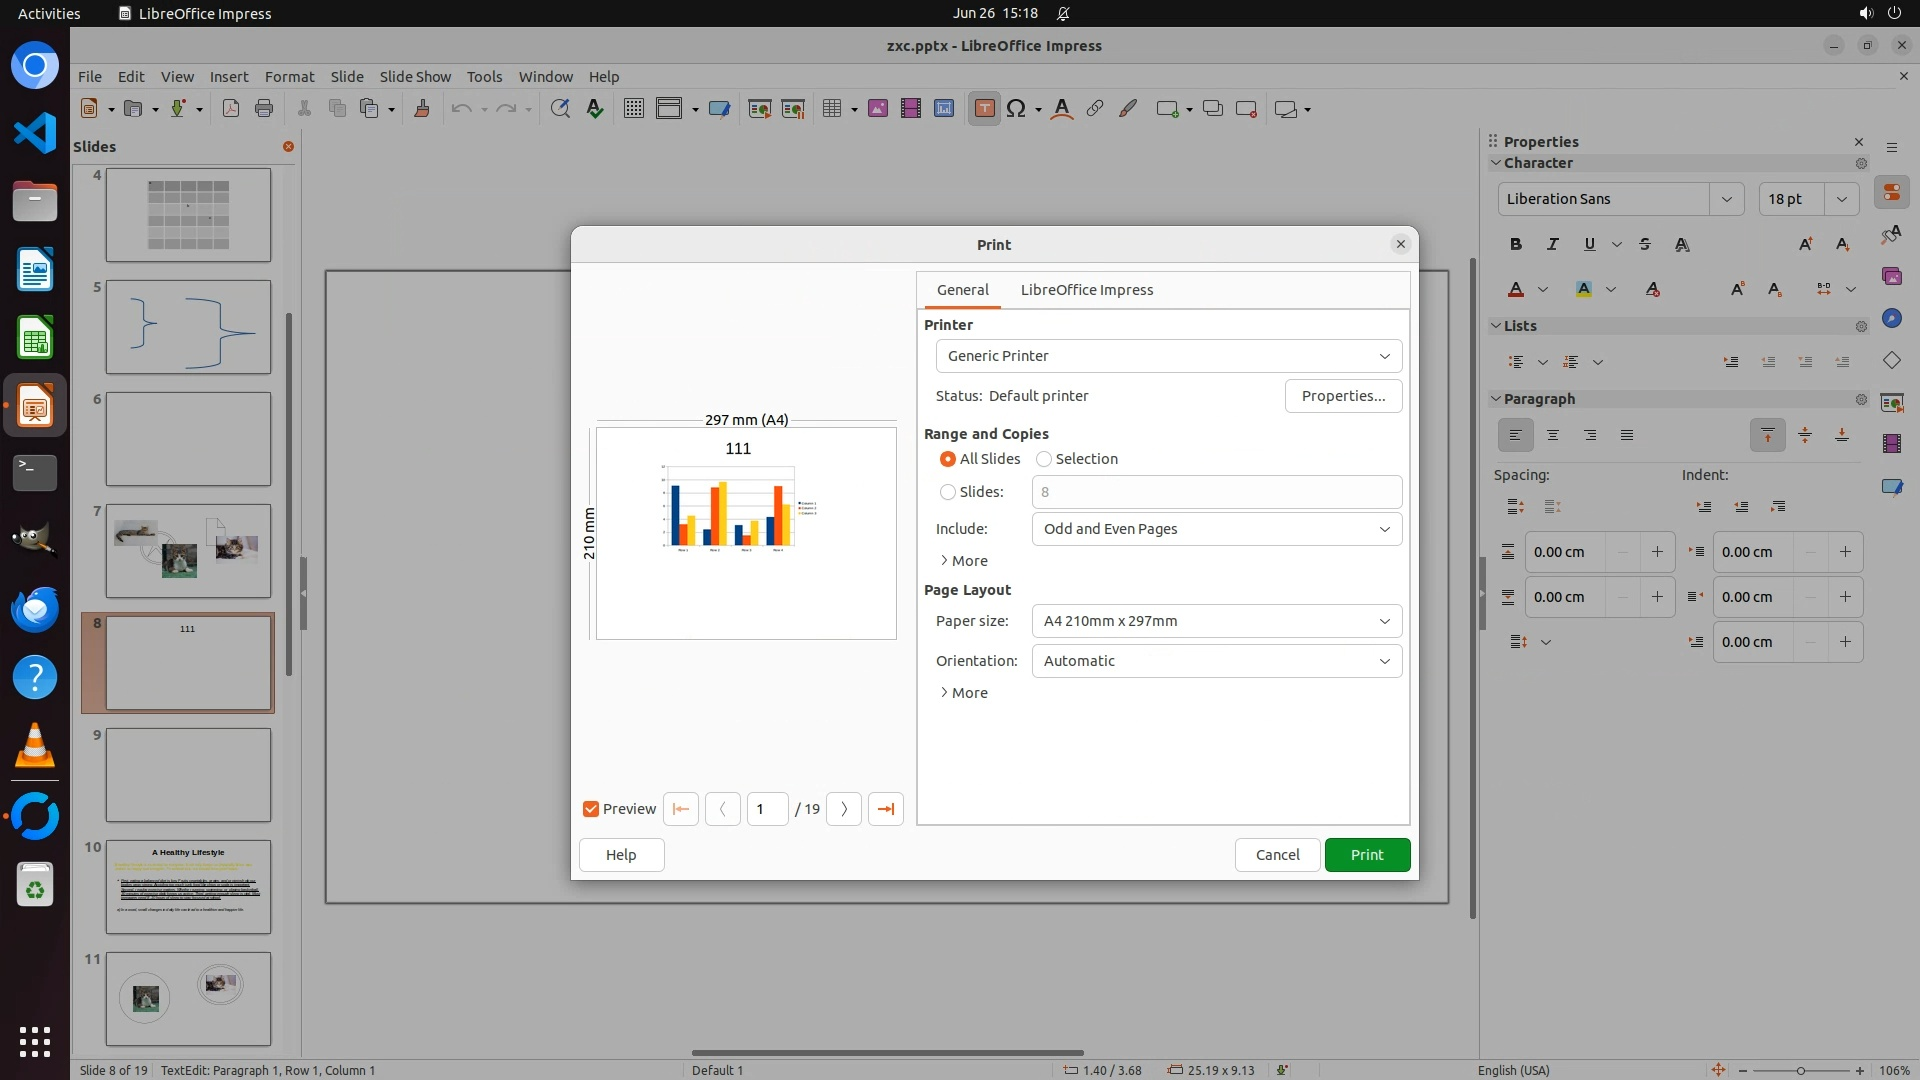Select slide 7 thumbnail with cat photos
This screenshot has height=1080, width=1920.
(x=188, y=551)
